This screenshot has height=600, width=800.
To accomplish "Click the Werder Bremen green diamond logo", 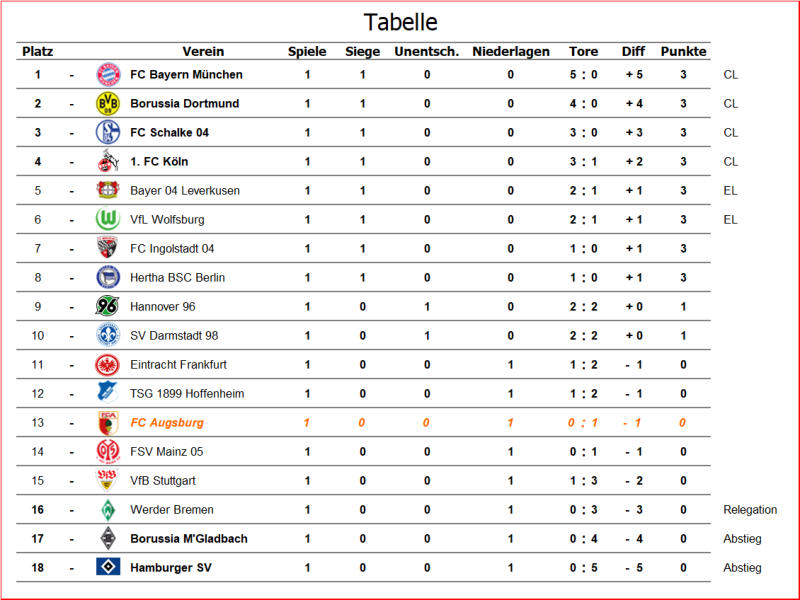I will click(108, 510).
